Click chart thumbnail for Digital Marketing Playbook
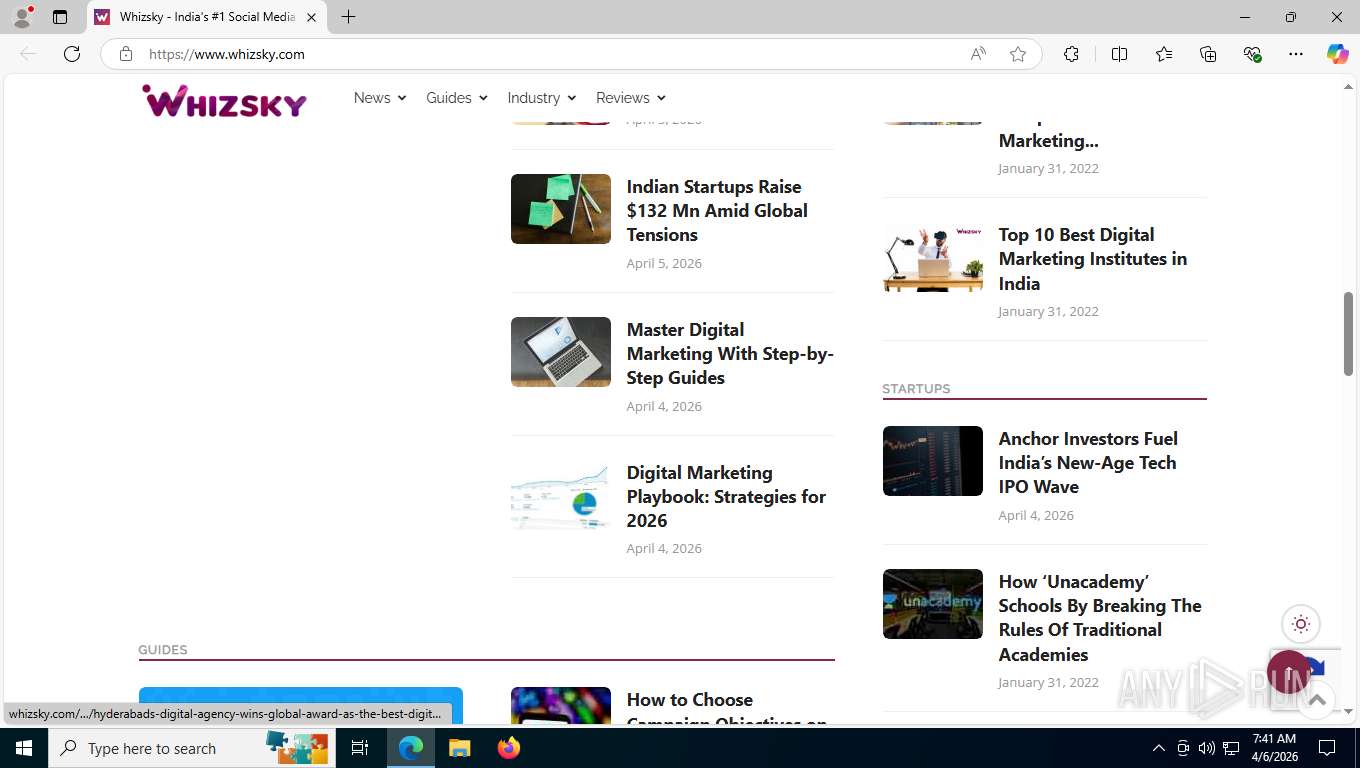The width and height of the screenshot is (1360, 768). pos(561,495)
